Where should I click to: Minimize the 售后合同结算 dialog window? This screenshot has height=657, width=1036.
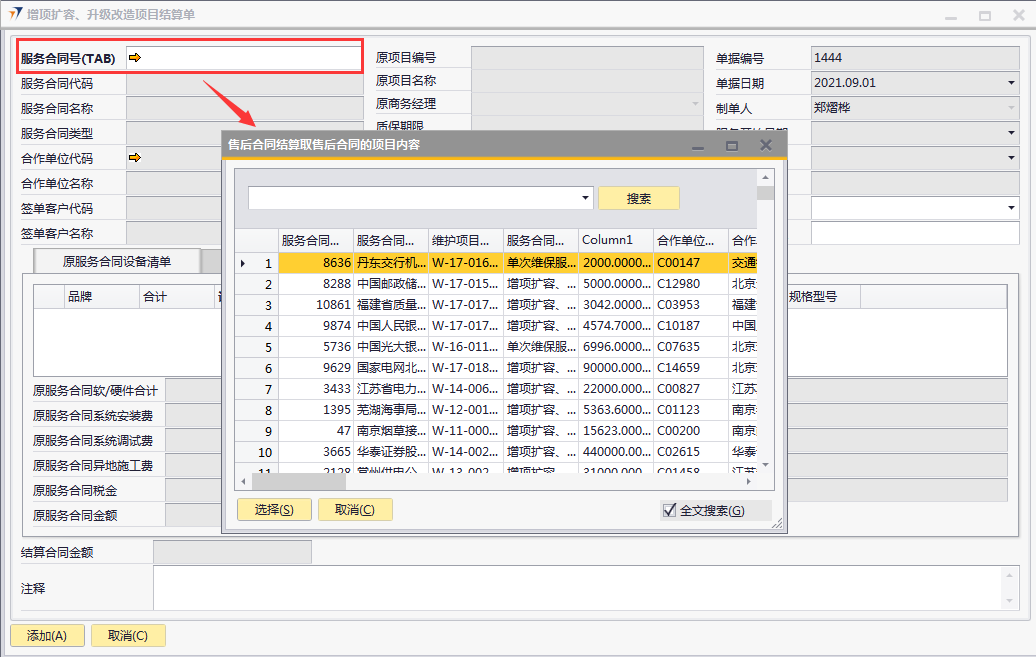coord(698,145)
